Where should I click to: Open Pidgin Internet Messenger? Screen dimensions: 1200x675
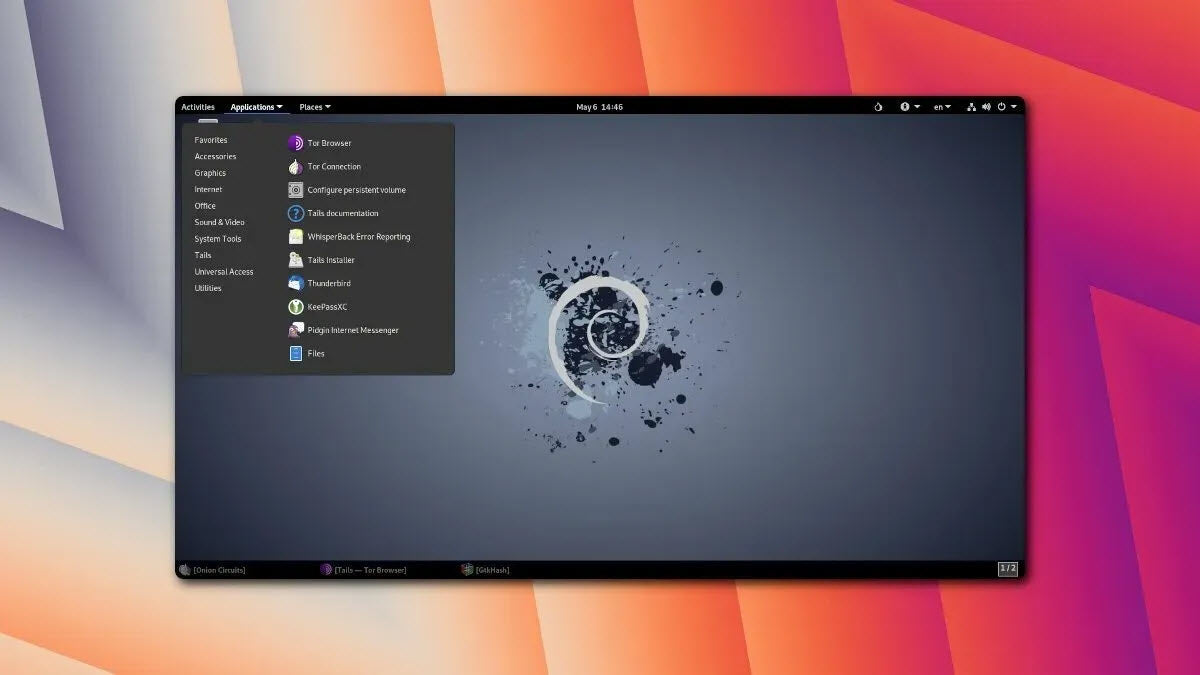pyautogui.click(x=352, y=330)
